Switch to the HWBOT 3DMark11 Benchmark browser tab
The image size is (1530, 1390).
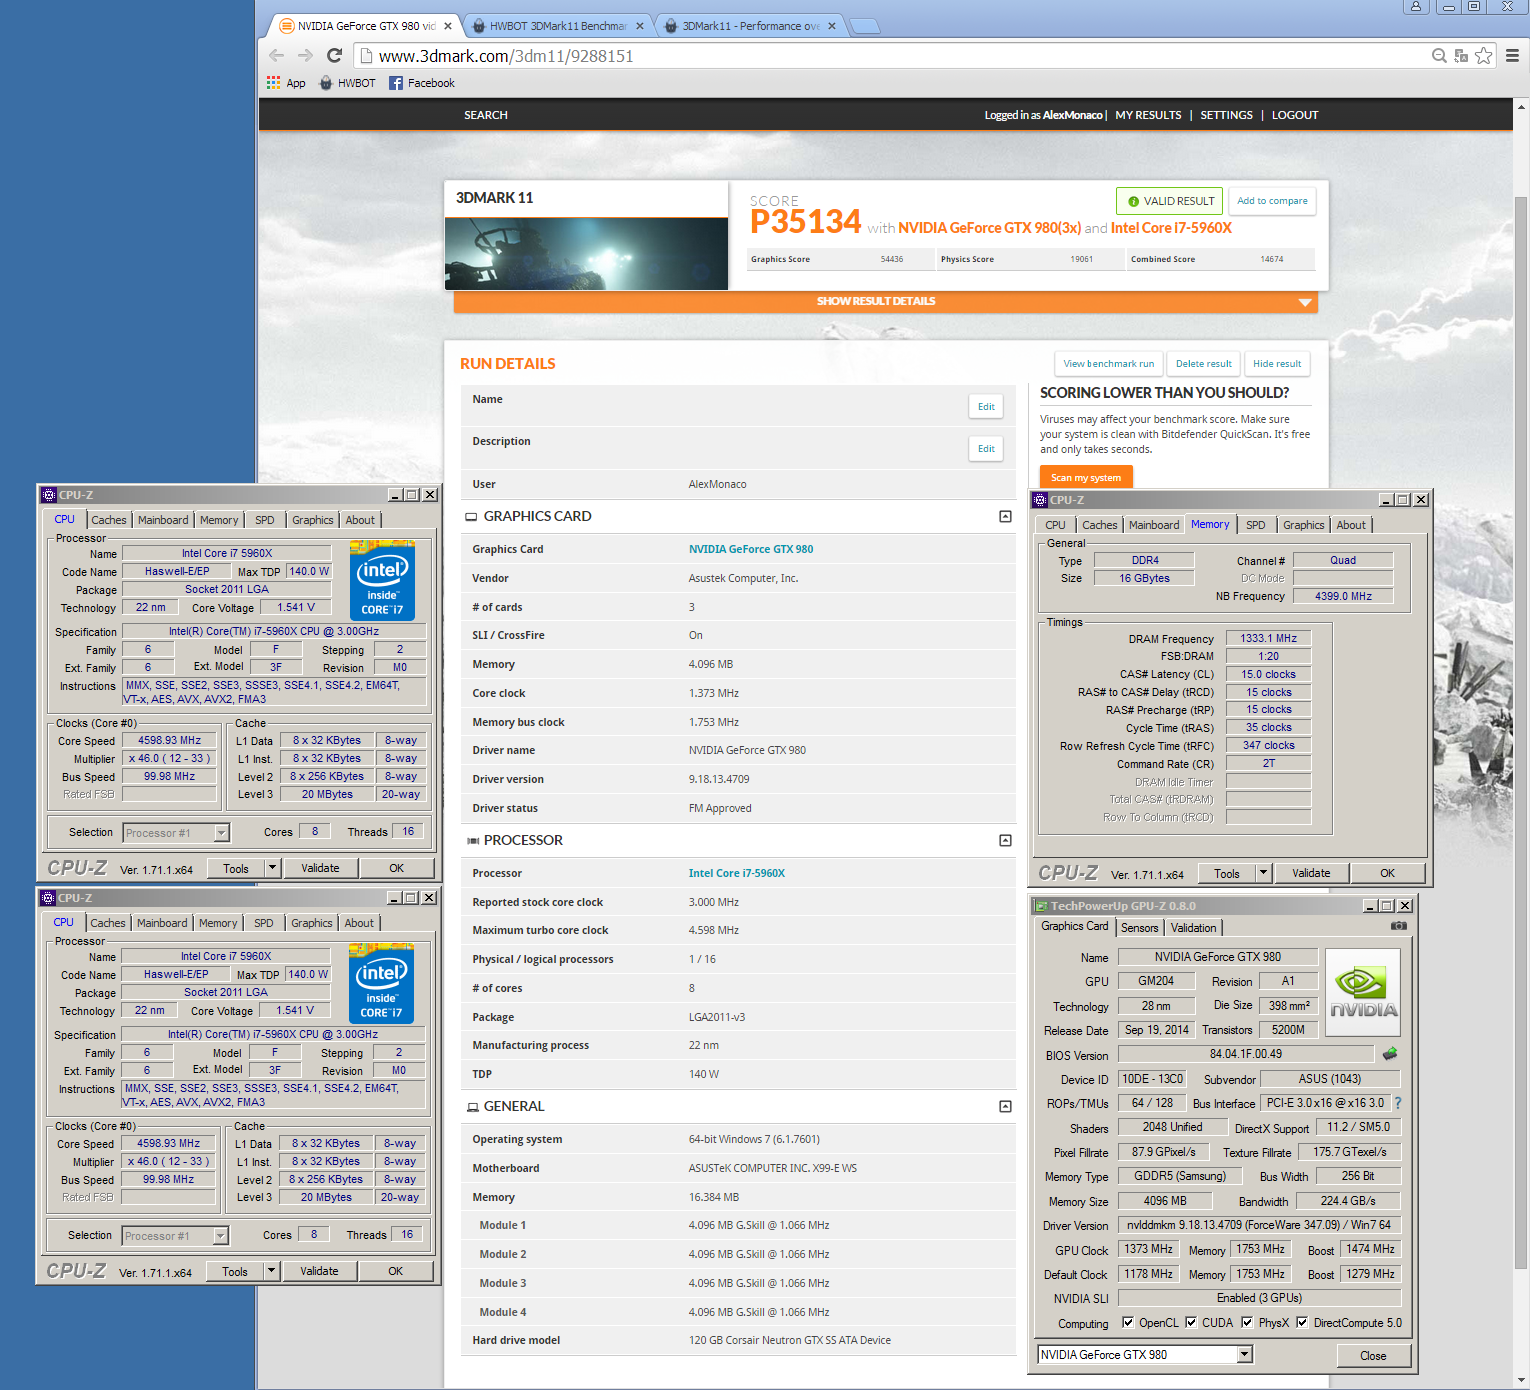pyautogui.click(x=557, y=26)
